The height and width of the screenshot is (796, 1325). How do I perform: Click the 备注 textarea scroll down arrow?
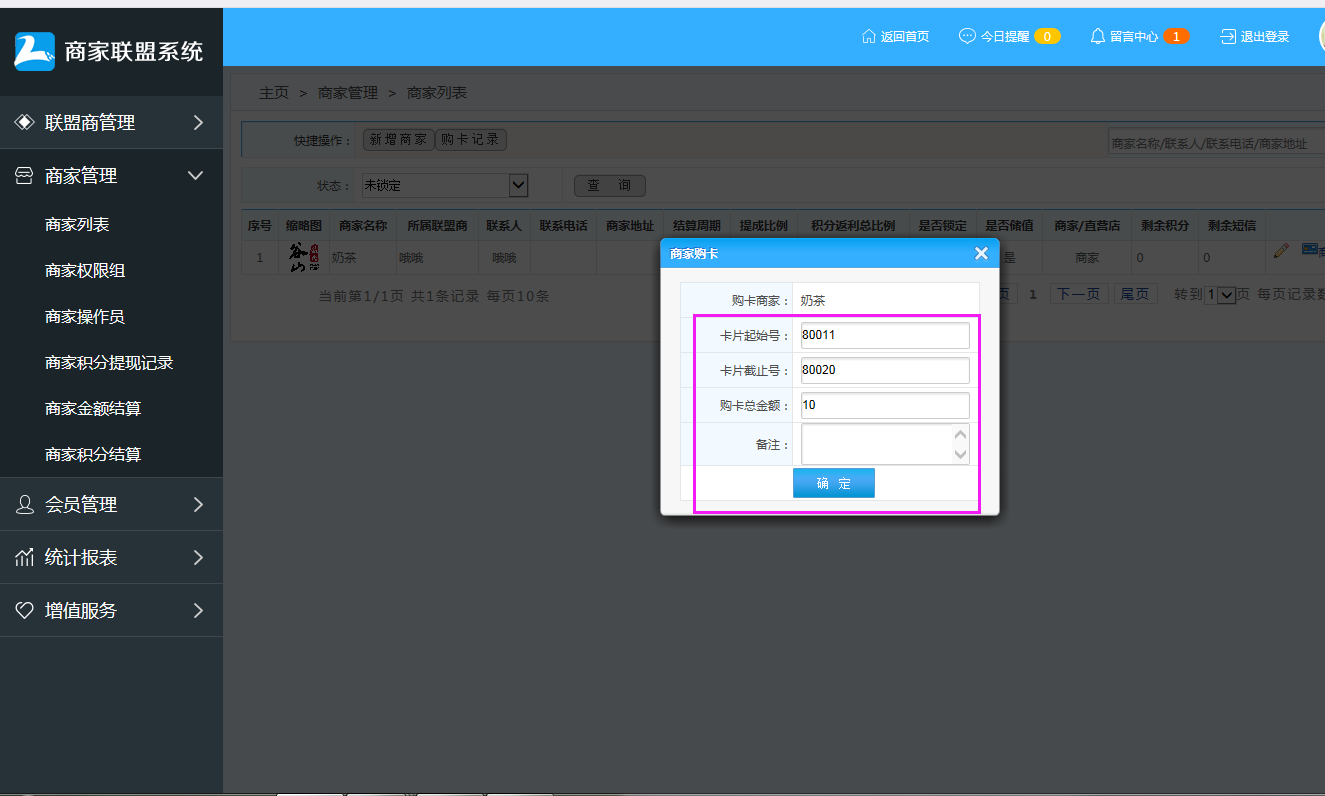[x=961, y=455]
